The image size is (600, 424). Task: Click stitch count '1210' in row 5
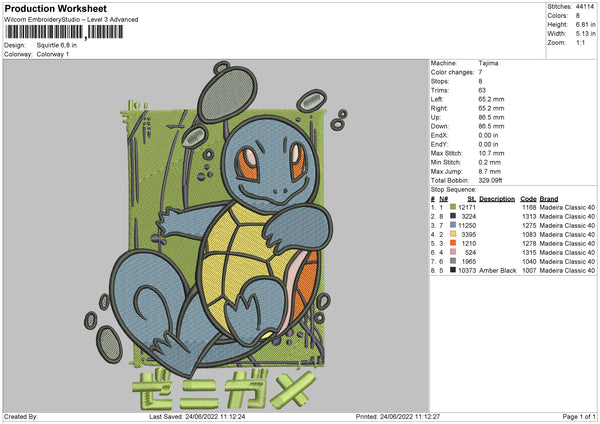[469, 243]
